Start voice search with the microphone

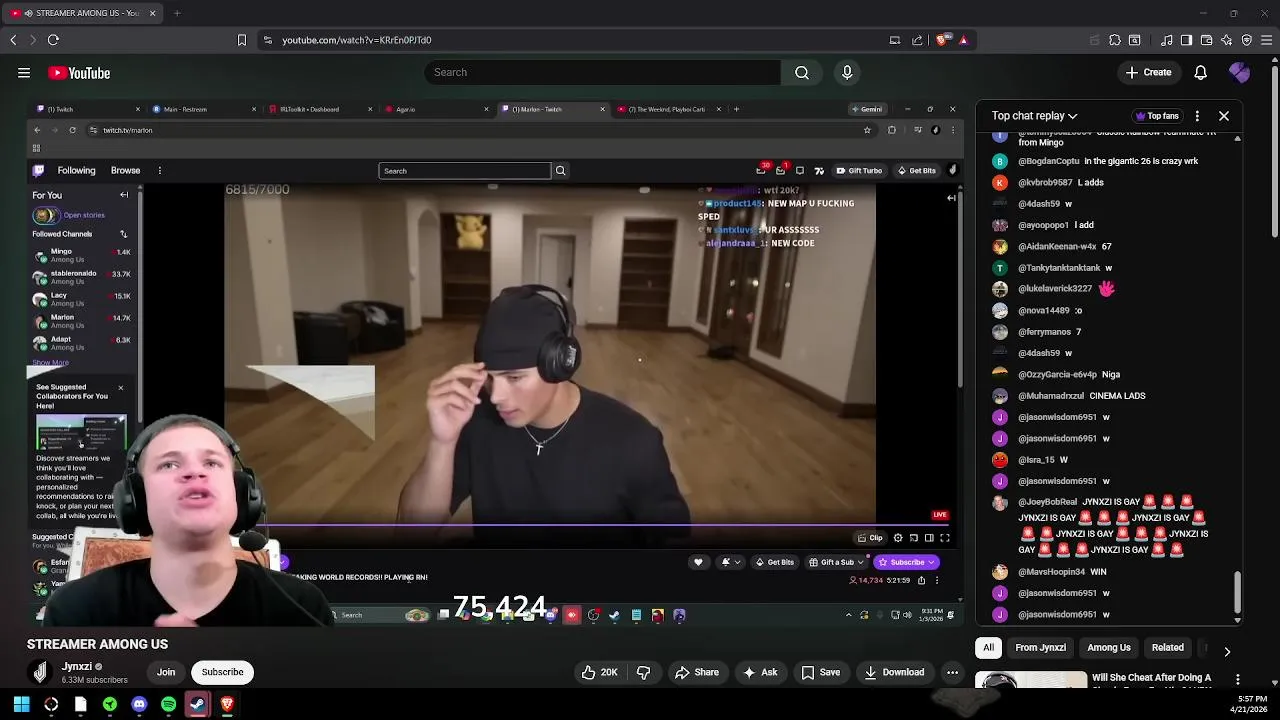point(847,72)
